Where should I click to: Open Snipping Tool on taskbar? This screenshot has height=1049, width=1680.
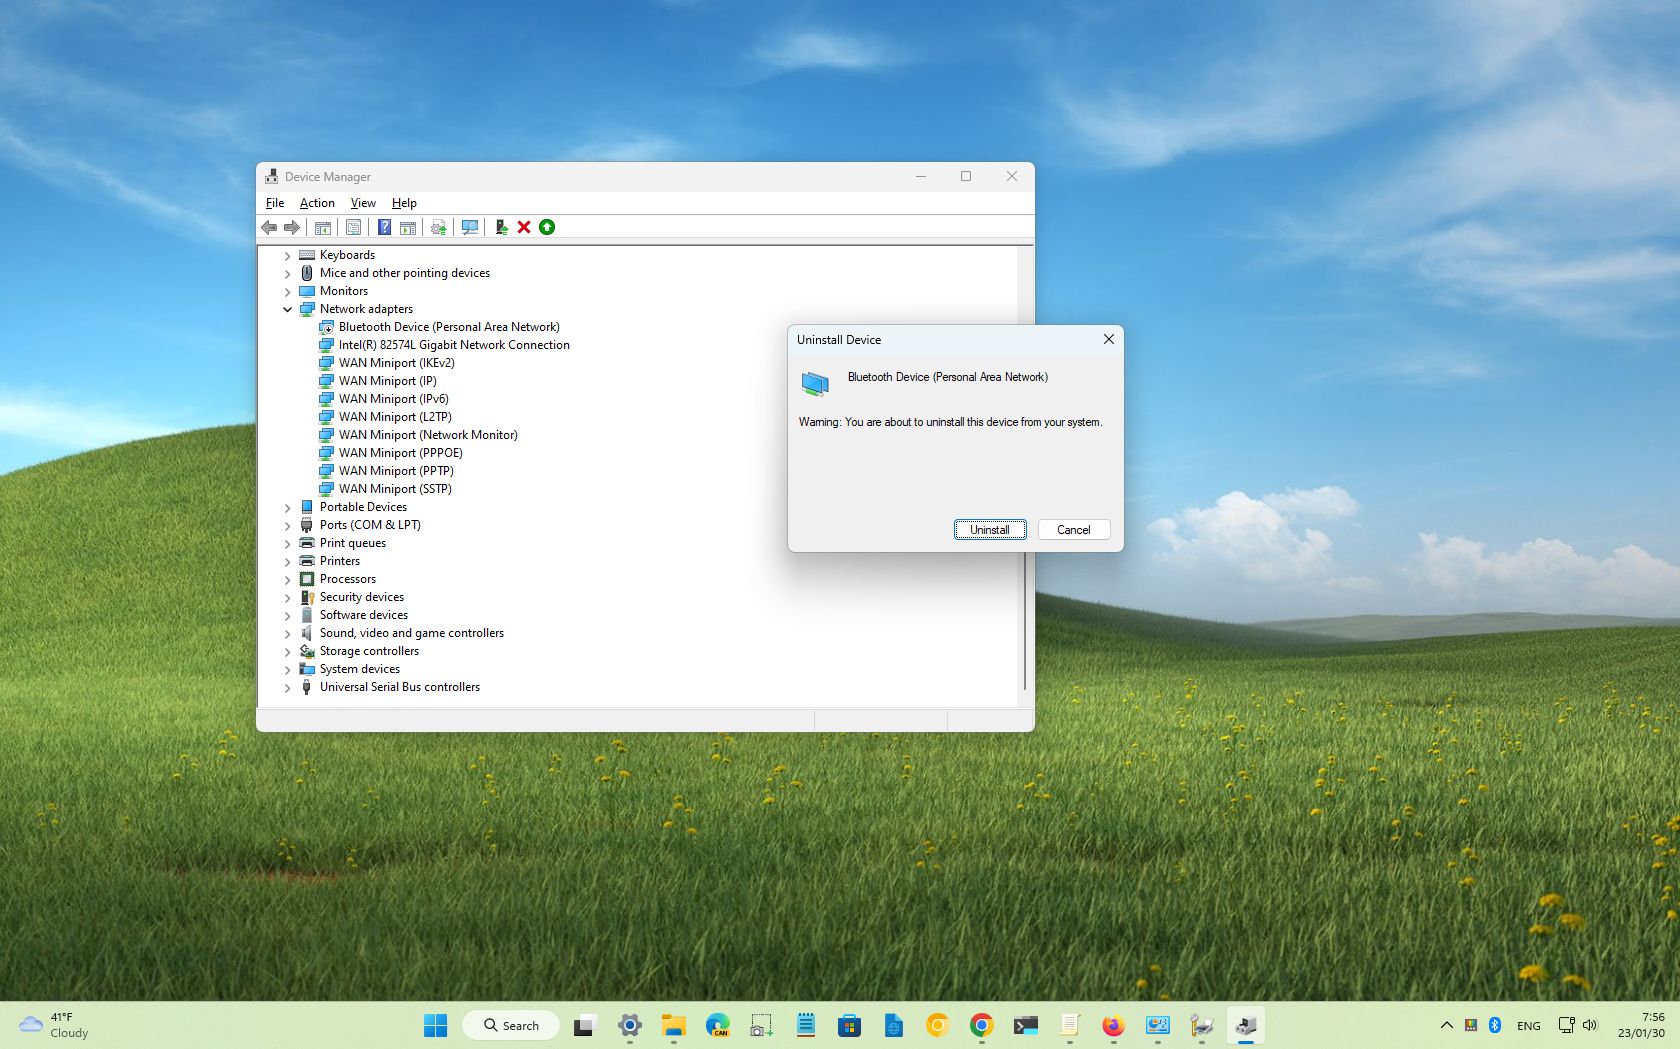(761, 1025)
